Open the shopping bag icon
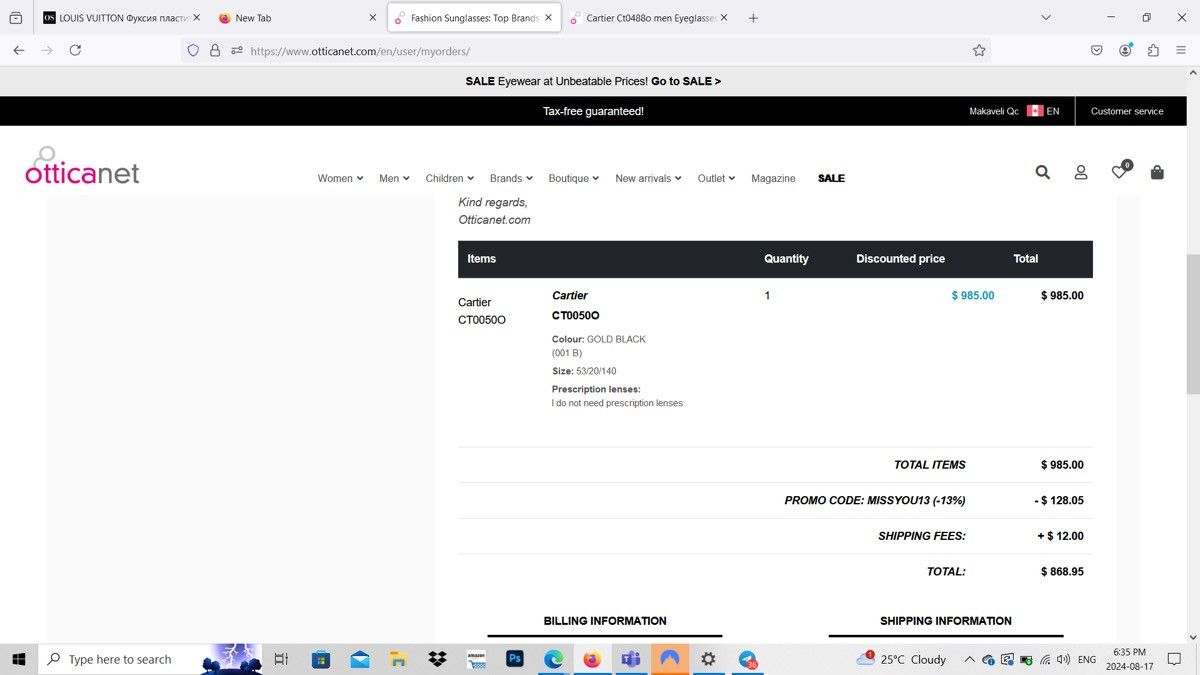 (1157, 172)
